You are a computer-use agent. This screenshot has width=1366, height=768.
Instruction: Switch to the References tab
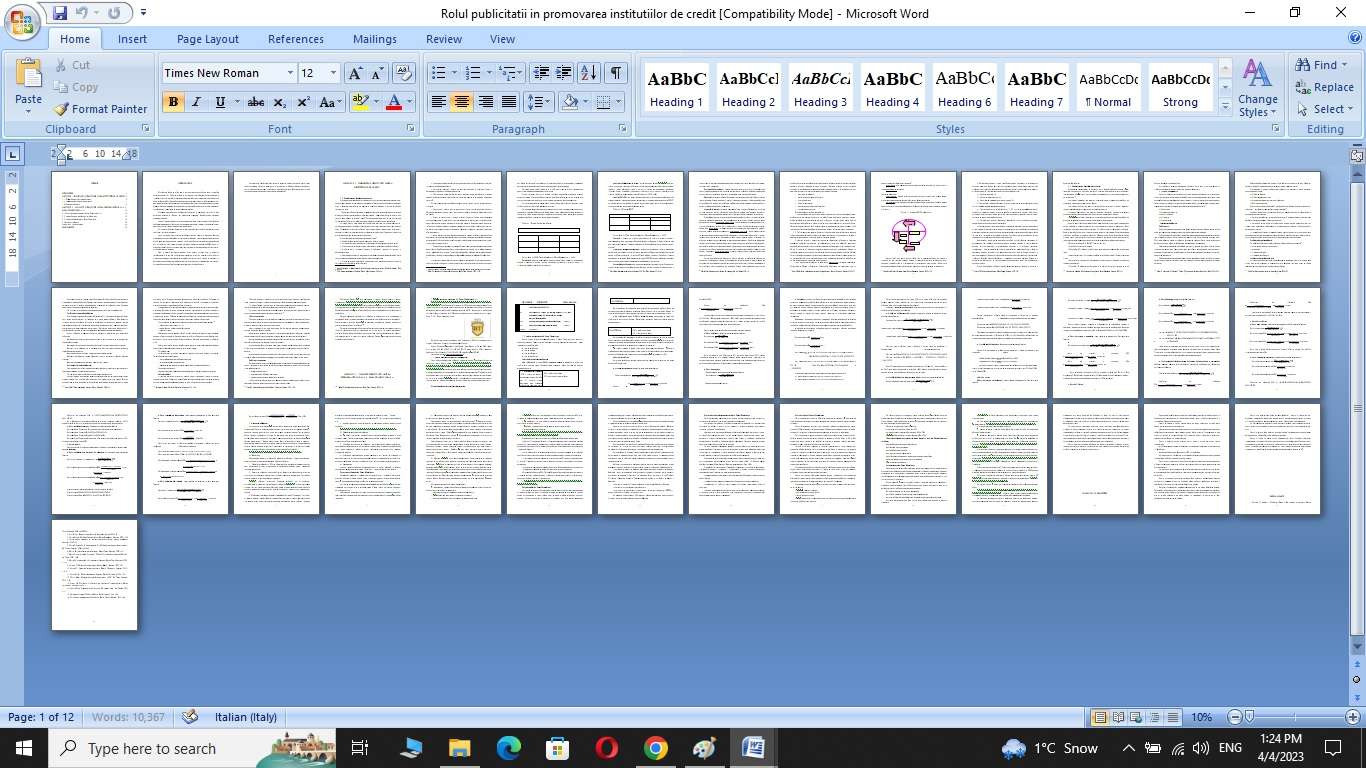pos(295,39)
